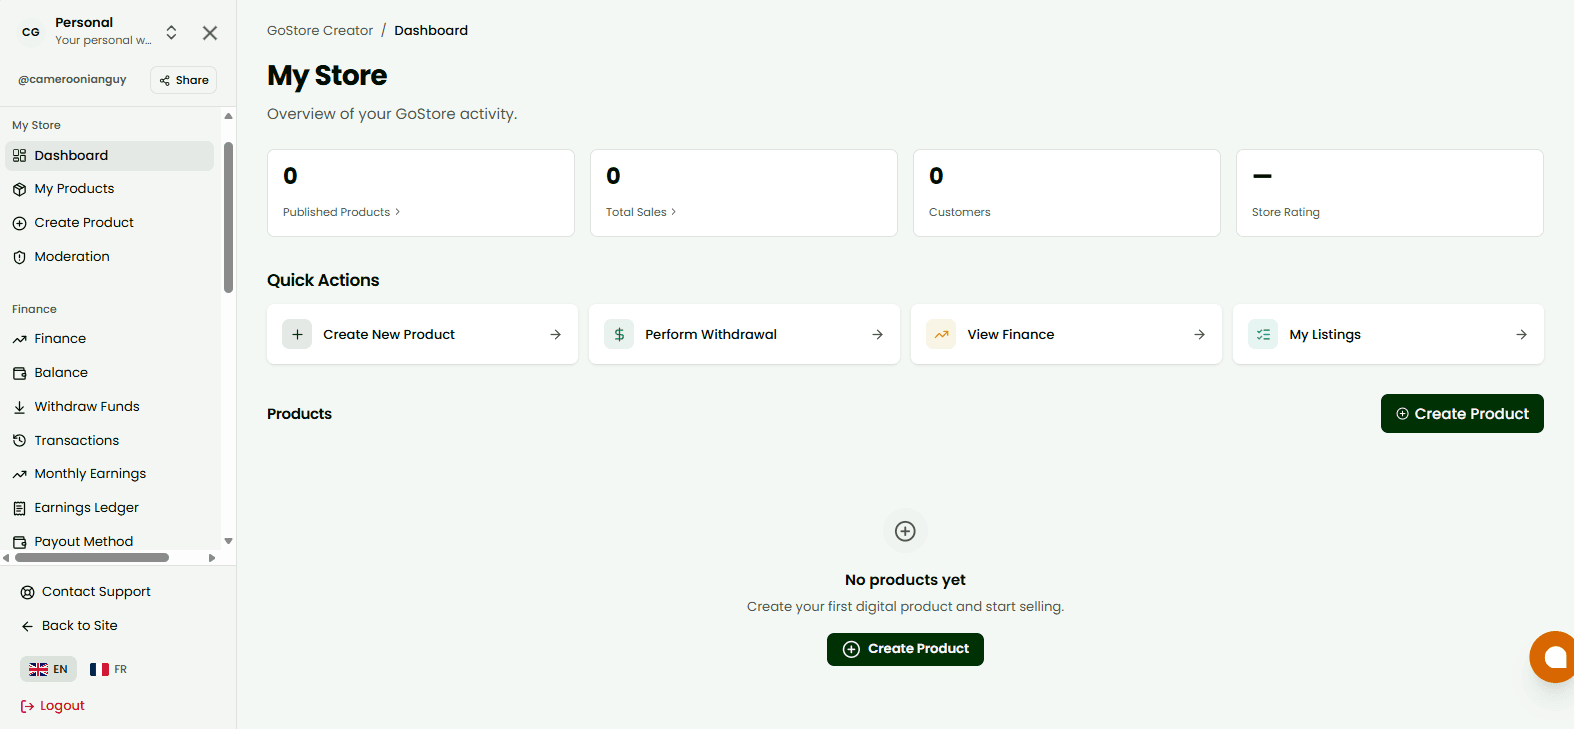Screen dimensions: 1575x729
Task: Select Create Product in the sidebar
Action: coord(109,223)
